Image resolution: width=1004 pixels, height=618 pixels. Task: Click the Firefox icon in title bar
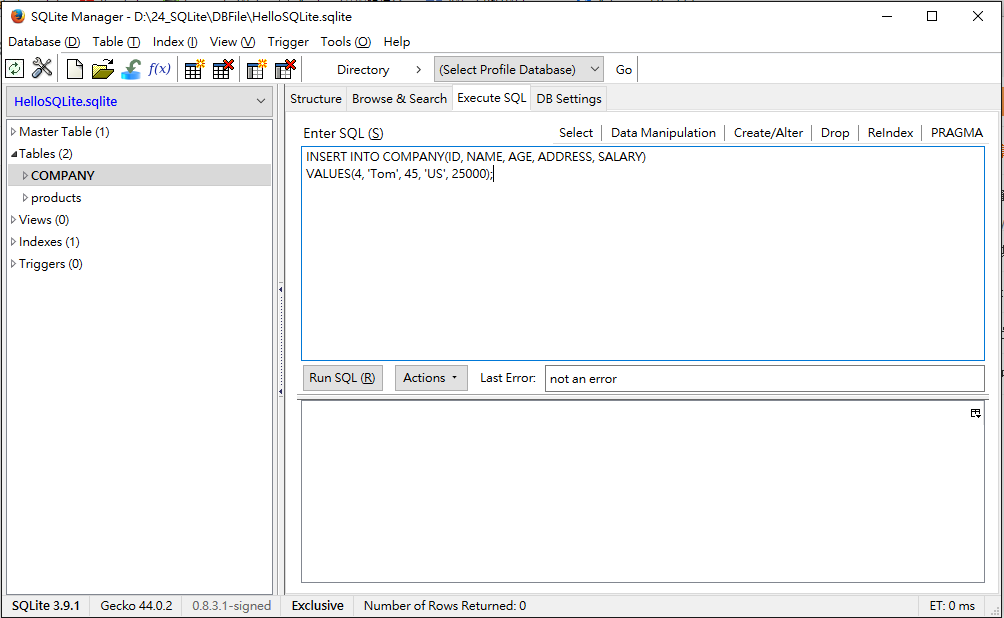click(x=17, y=16)
